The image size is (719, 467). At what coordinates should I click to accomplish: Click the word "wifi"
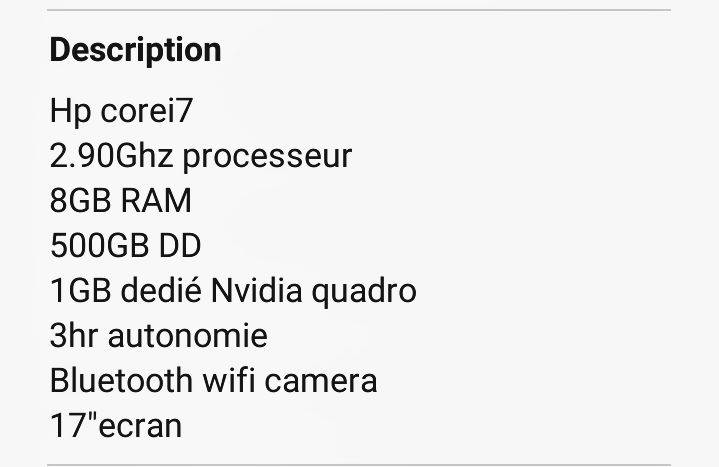point(229,380)
